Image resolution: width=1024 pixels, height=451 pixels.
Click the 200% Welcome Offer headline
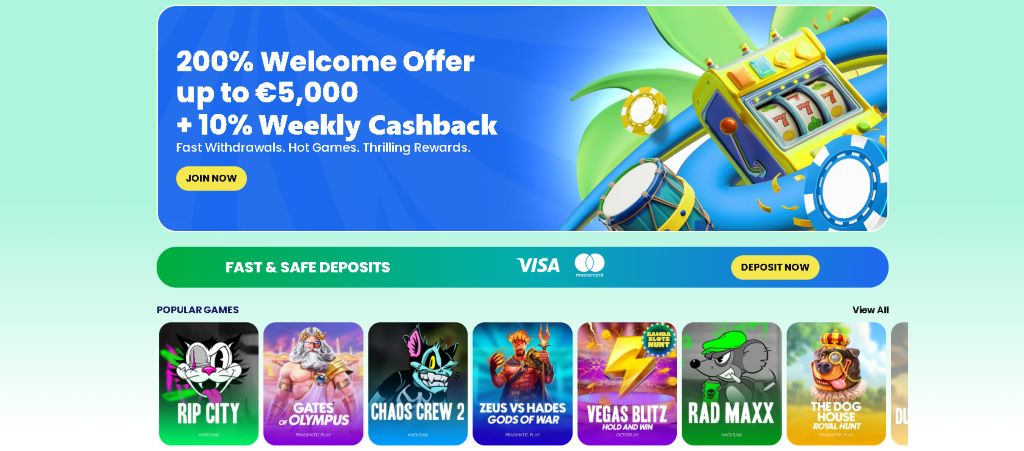pyautogui.click(x=325, y=61)
